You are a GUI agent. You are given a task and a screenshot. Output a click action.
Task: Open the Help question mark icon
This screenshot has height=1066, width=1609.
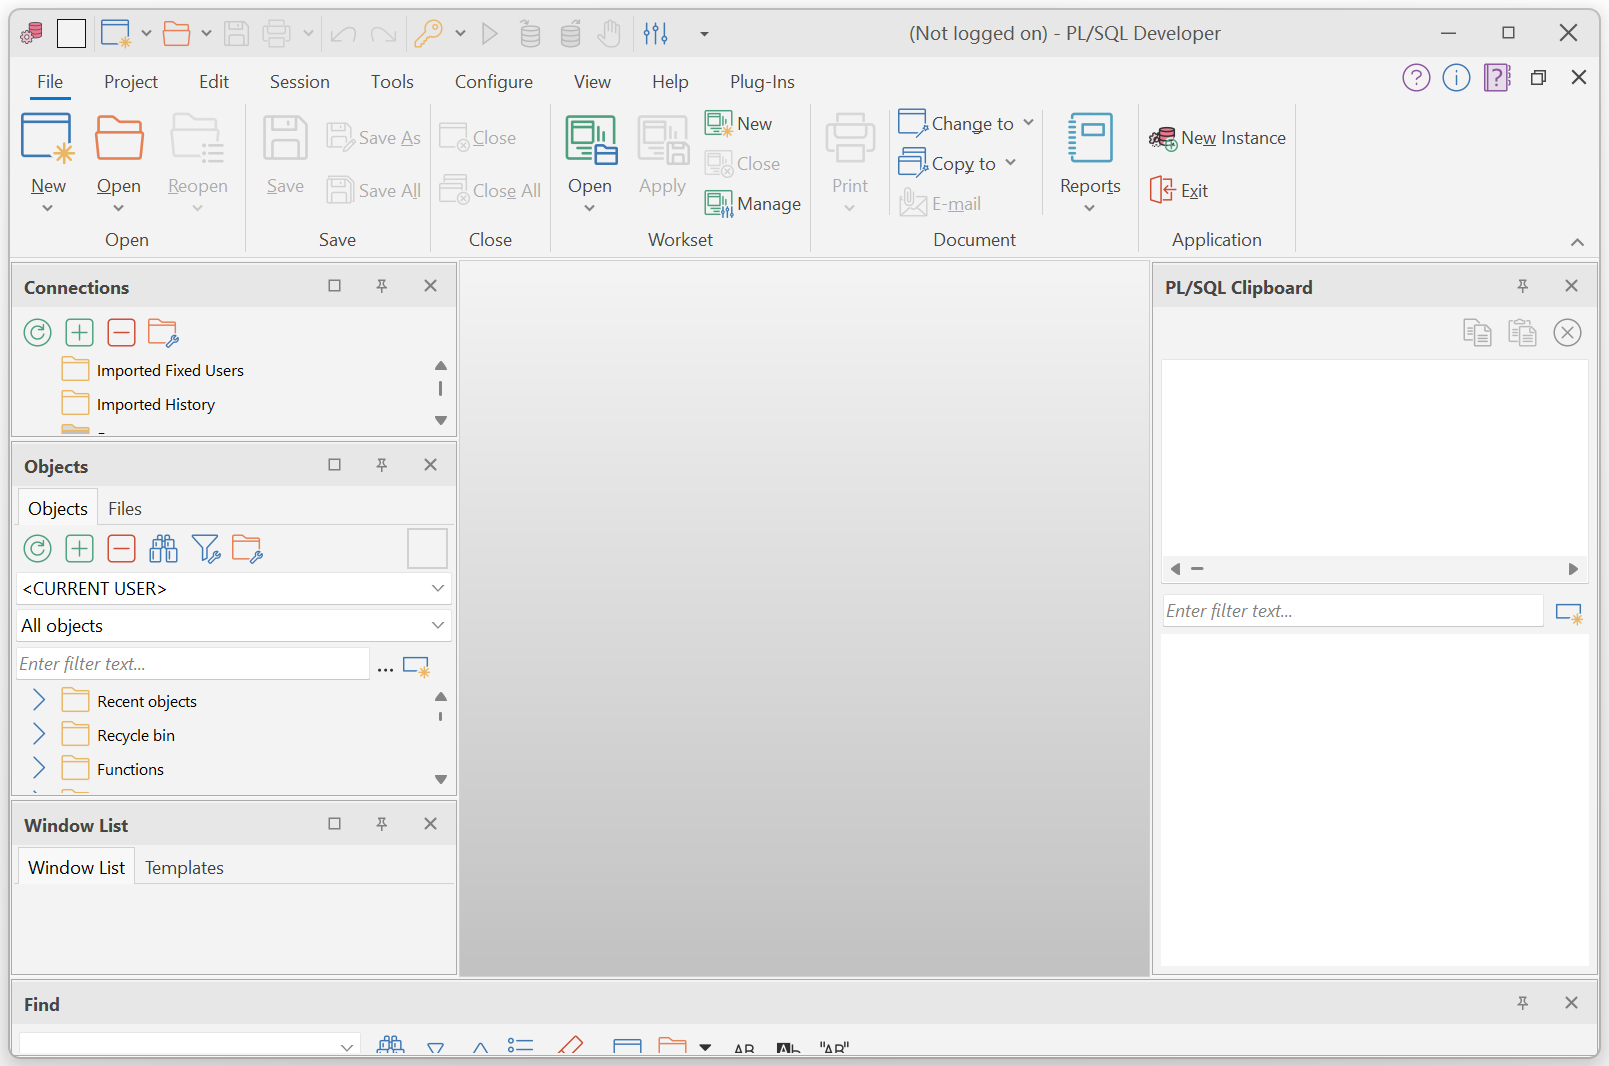pos(1416,78)
